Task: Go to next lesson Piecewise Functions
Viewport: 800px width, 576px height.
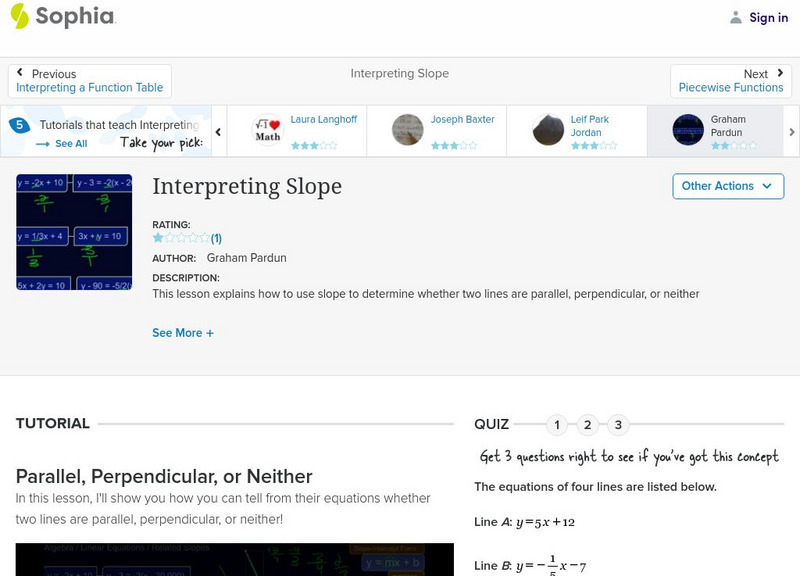Action: [731, 81]
